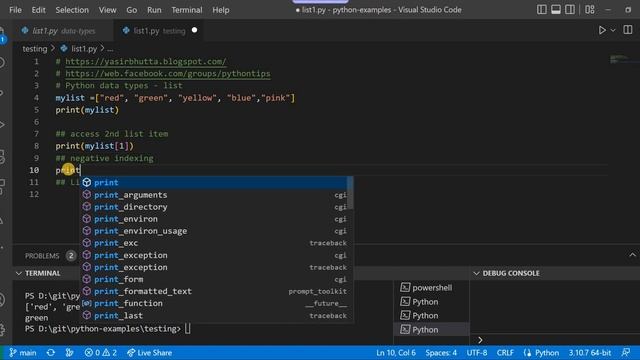Toggle bottom panel layout icon
This screenshot has width=640, height=360.
(x=556, y=9)
